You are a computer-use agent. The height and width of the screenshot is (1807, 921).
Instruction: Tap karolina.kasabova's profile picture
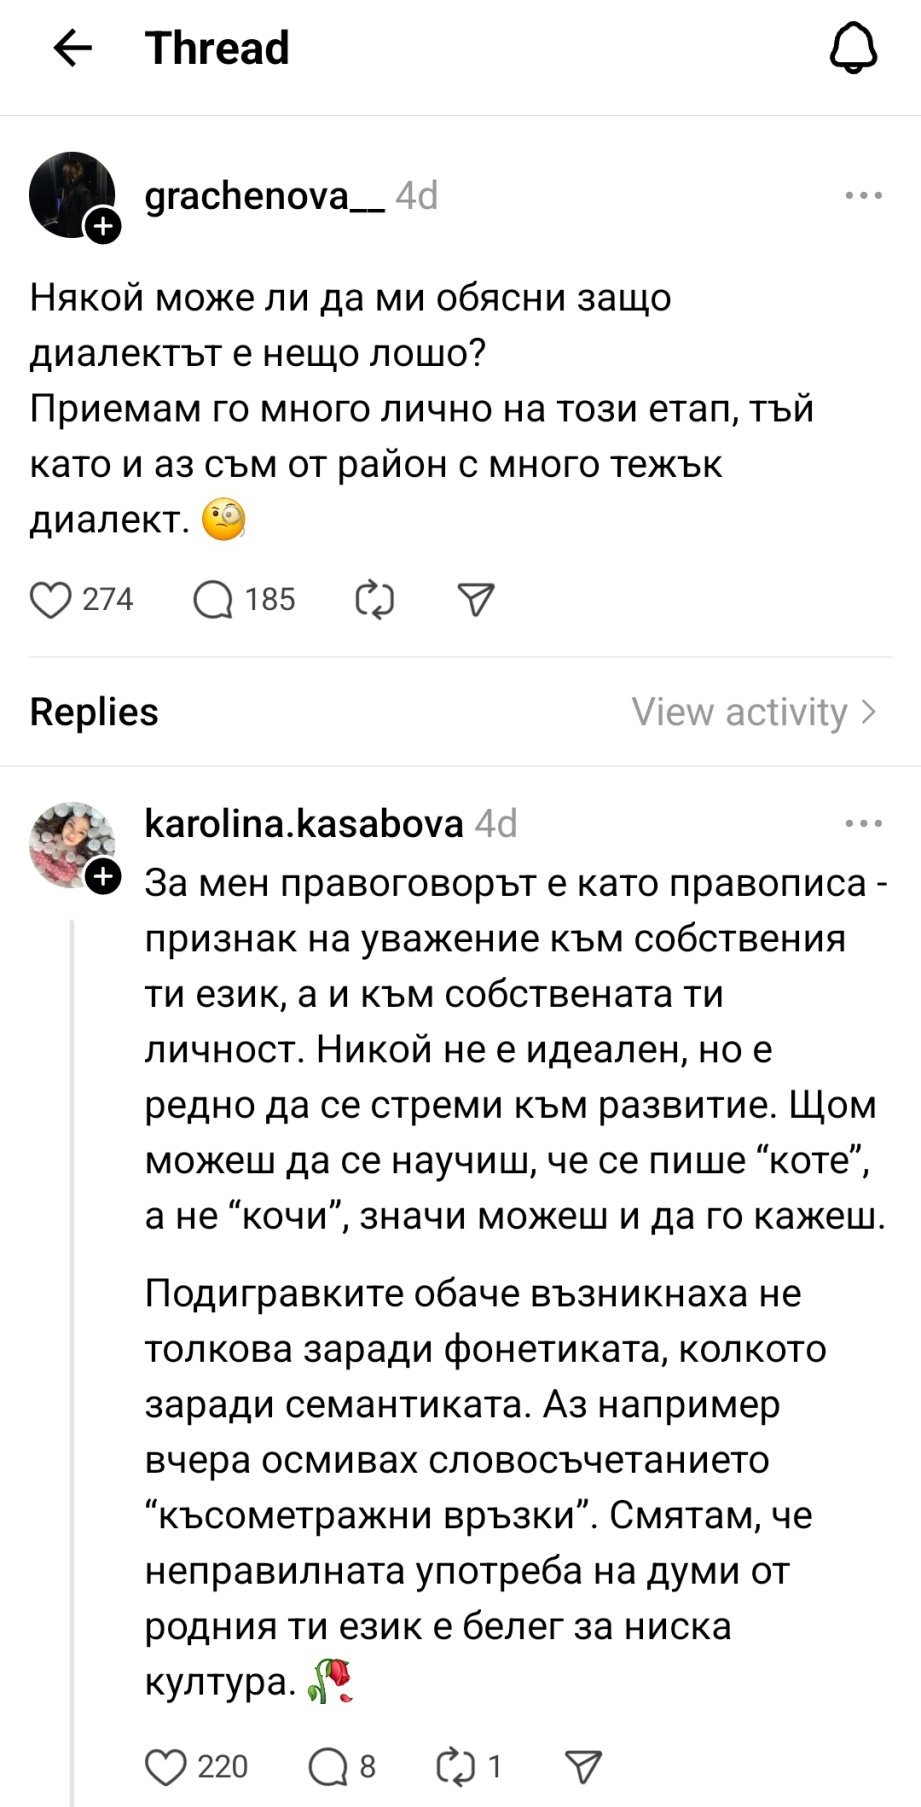70,842
